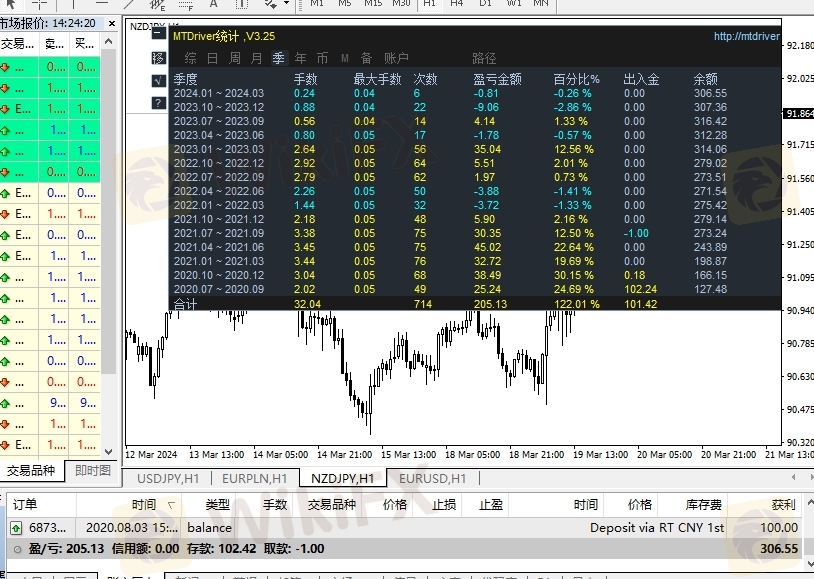The width and height of the screenshot is (814, 579).
Task: Open the 即时图 tick chart tab
Action: (93, 470)
